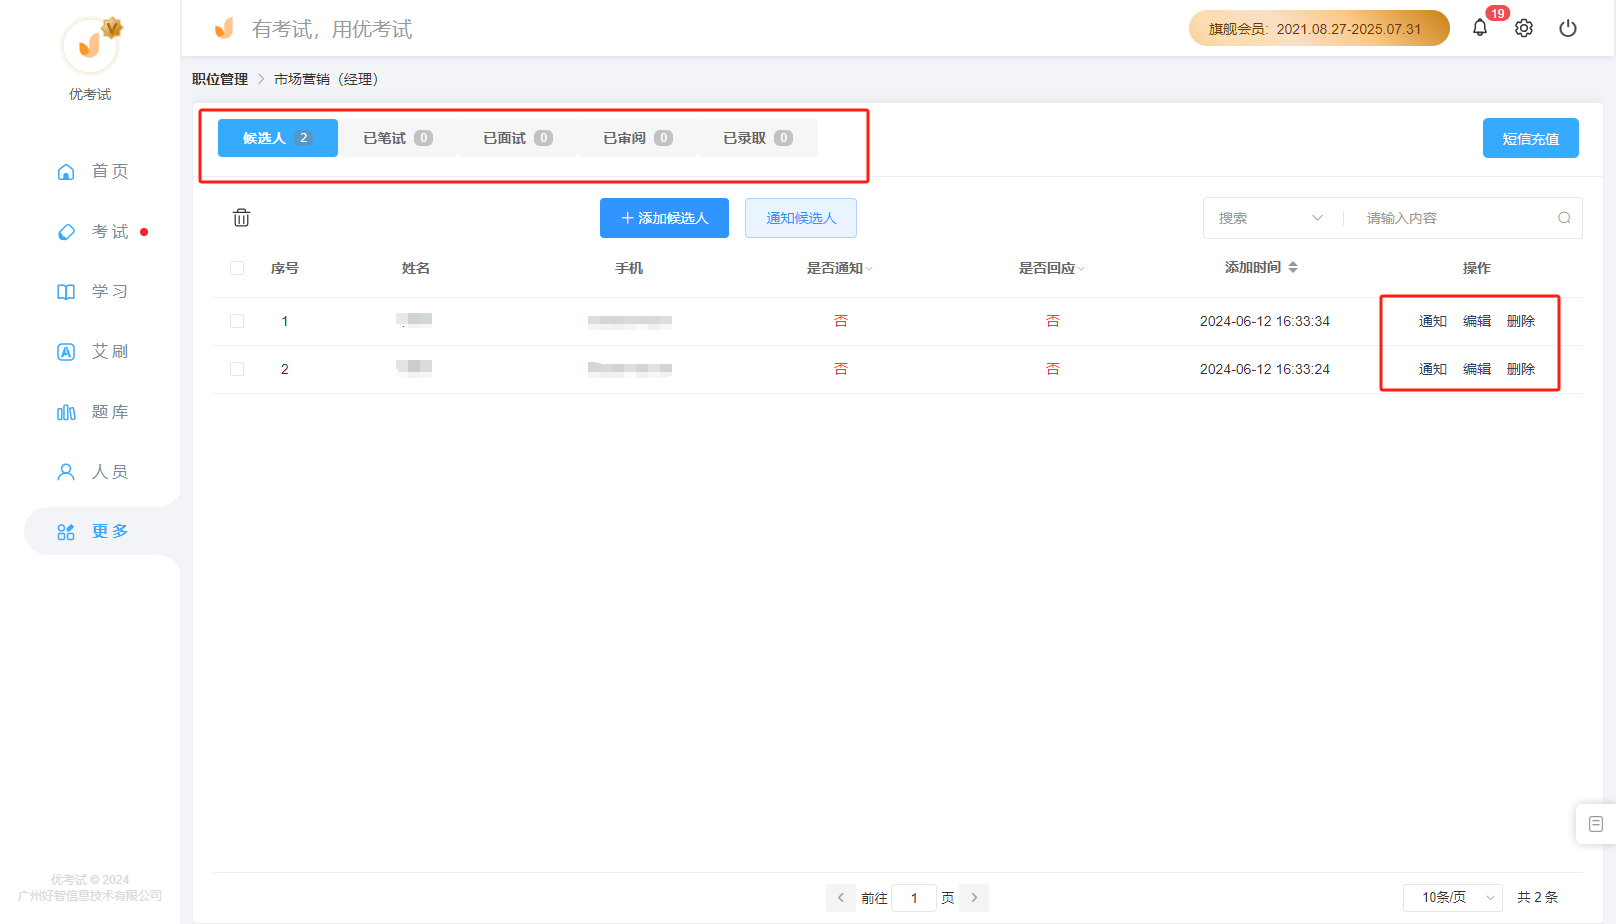Go to 首页 in the sidebar
The image size is (1616, 924).
click(x=92, y=171)
